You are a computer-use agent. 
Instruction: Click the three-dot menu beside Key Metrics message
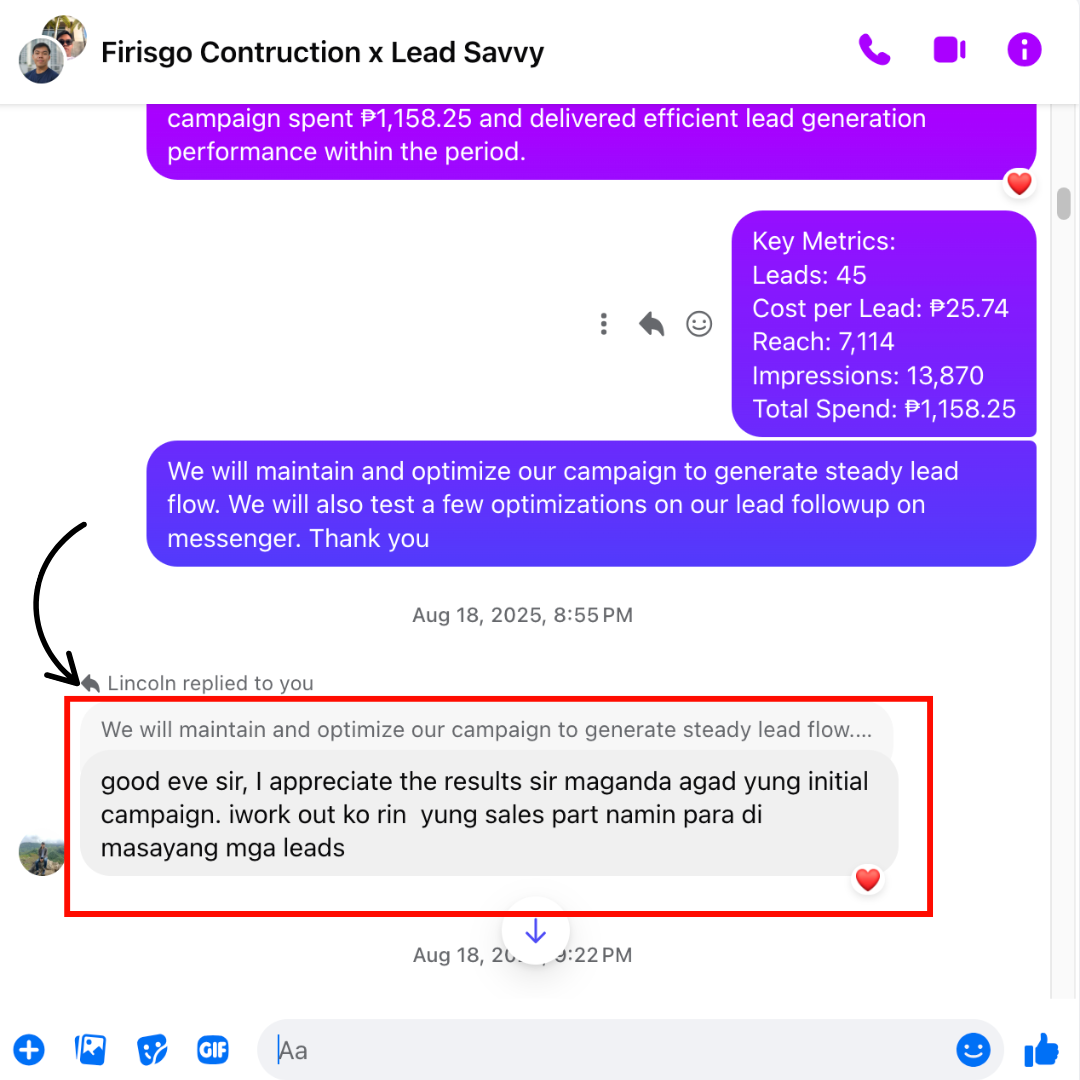click(603, 324)
